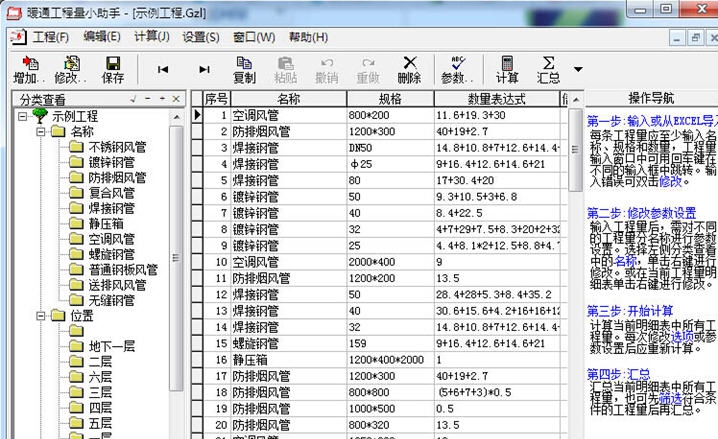Click row 15 螺旋钢管 name cell

[x=288, y=343]
